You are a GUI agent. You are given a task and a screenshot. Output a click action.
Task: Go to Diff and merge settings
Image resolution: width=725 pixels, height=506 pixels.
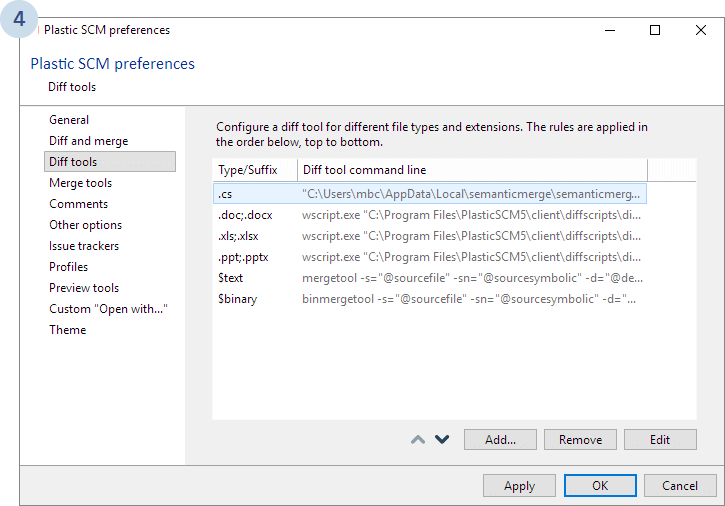click(x=88, y=141)
